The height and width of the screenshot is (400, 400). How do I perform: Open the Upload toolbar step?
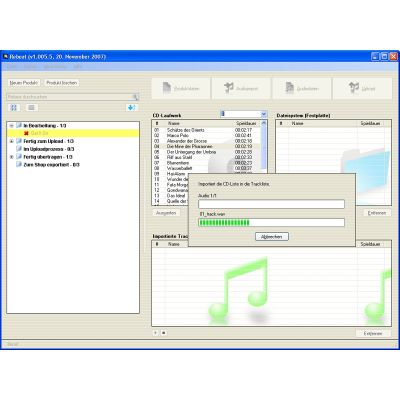click(362, 88)
